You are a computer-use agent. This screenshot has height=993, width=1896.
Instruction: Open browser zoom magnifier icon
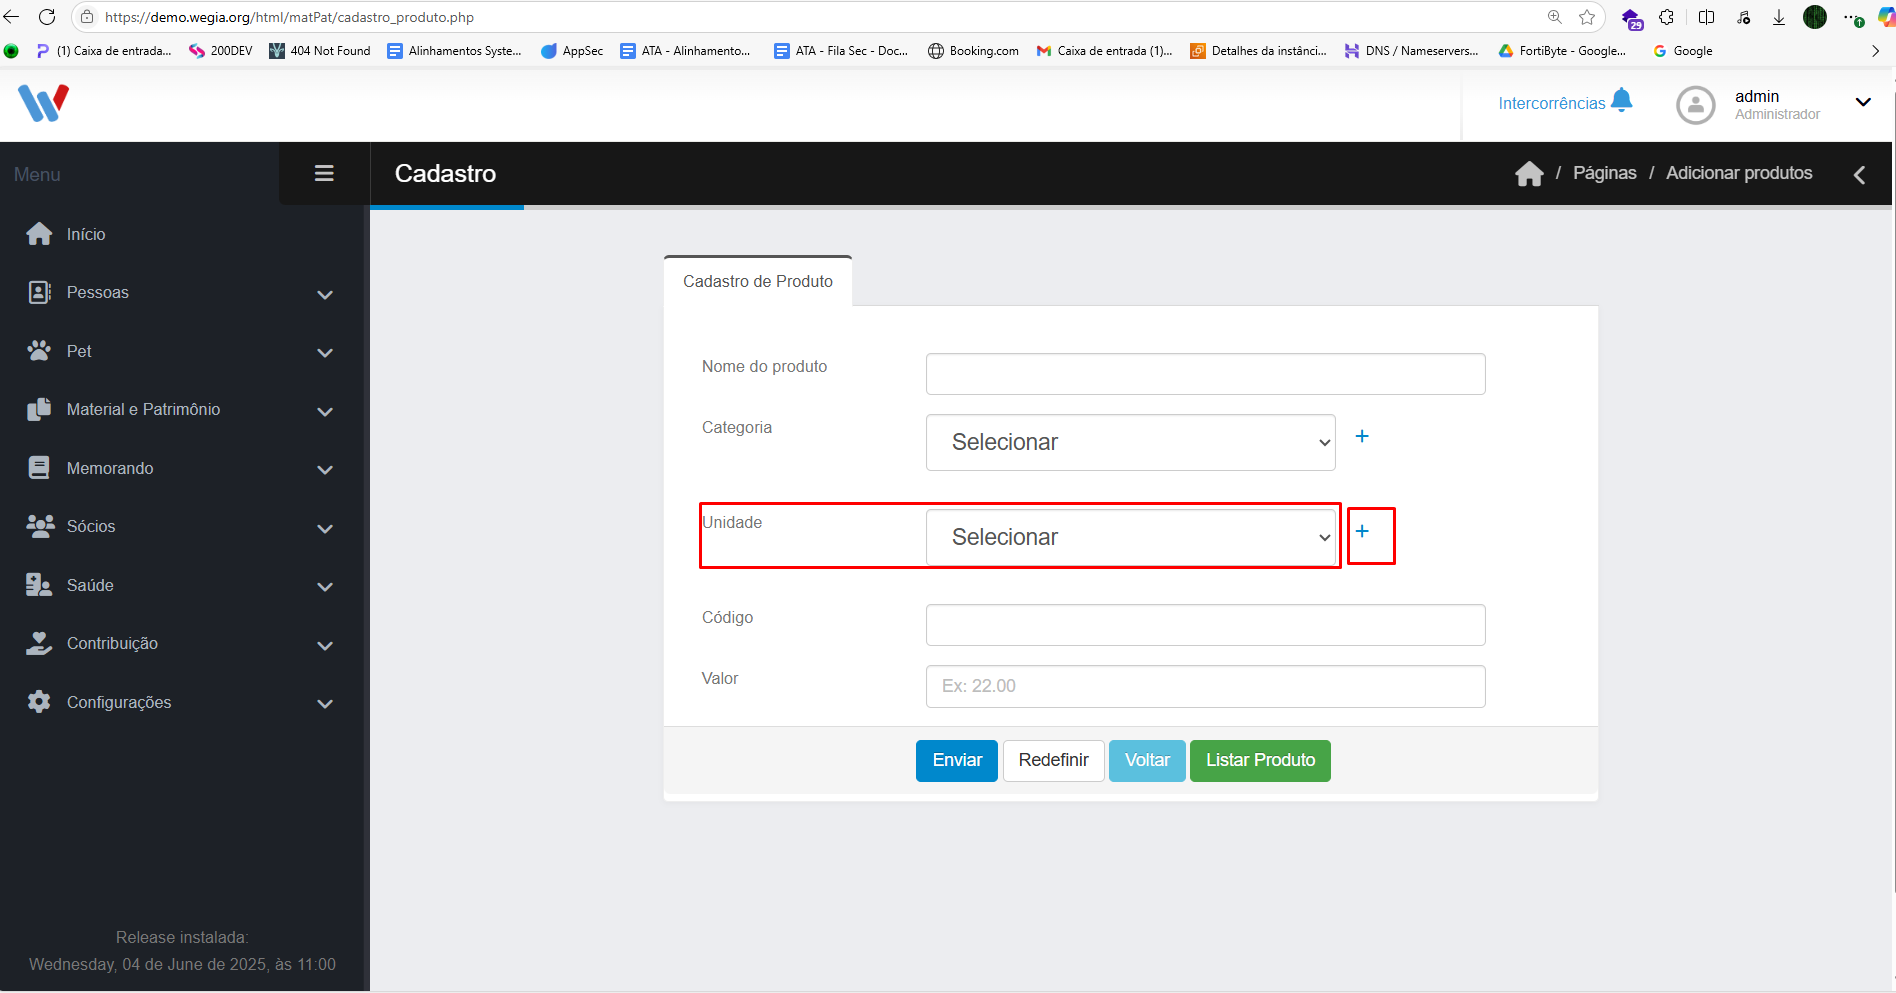coord(1554,17)
